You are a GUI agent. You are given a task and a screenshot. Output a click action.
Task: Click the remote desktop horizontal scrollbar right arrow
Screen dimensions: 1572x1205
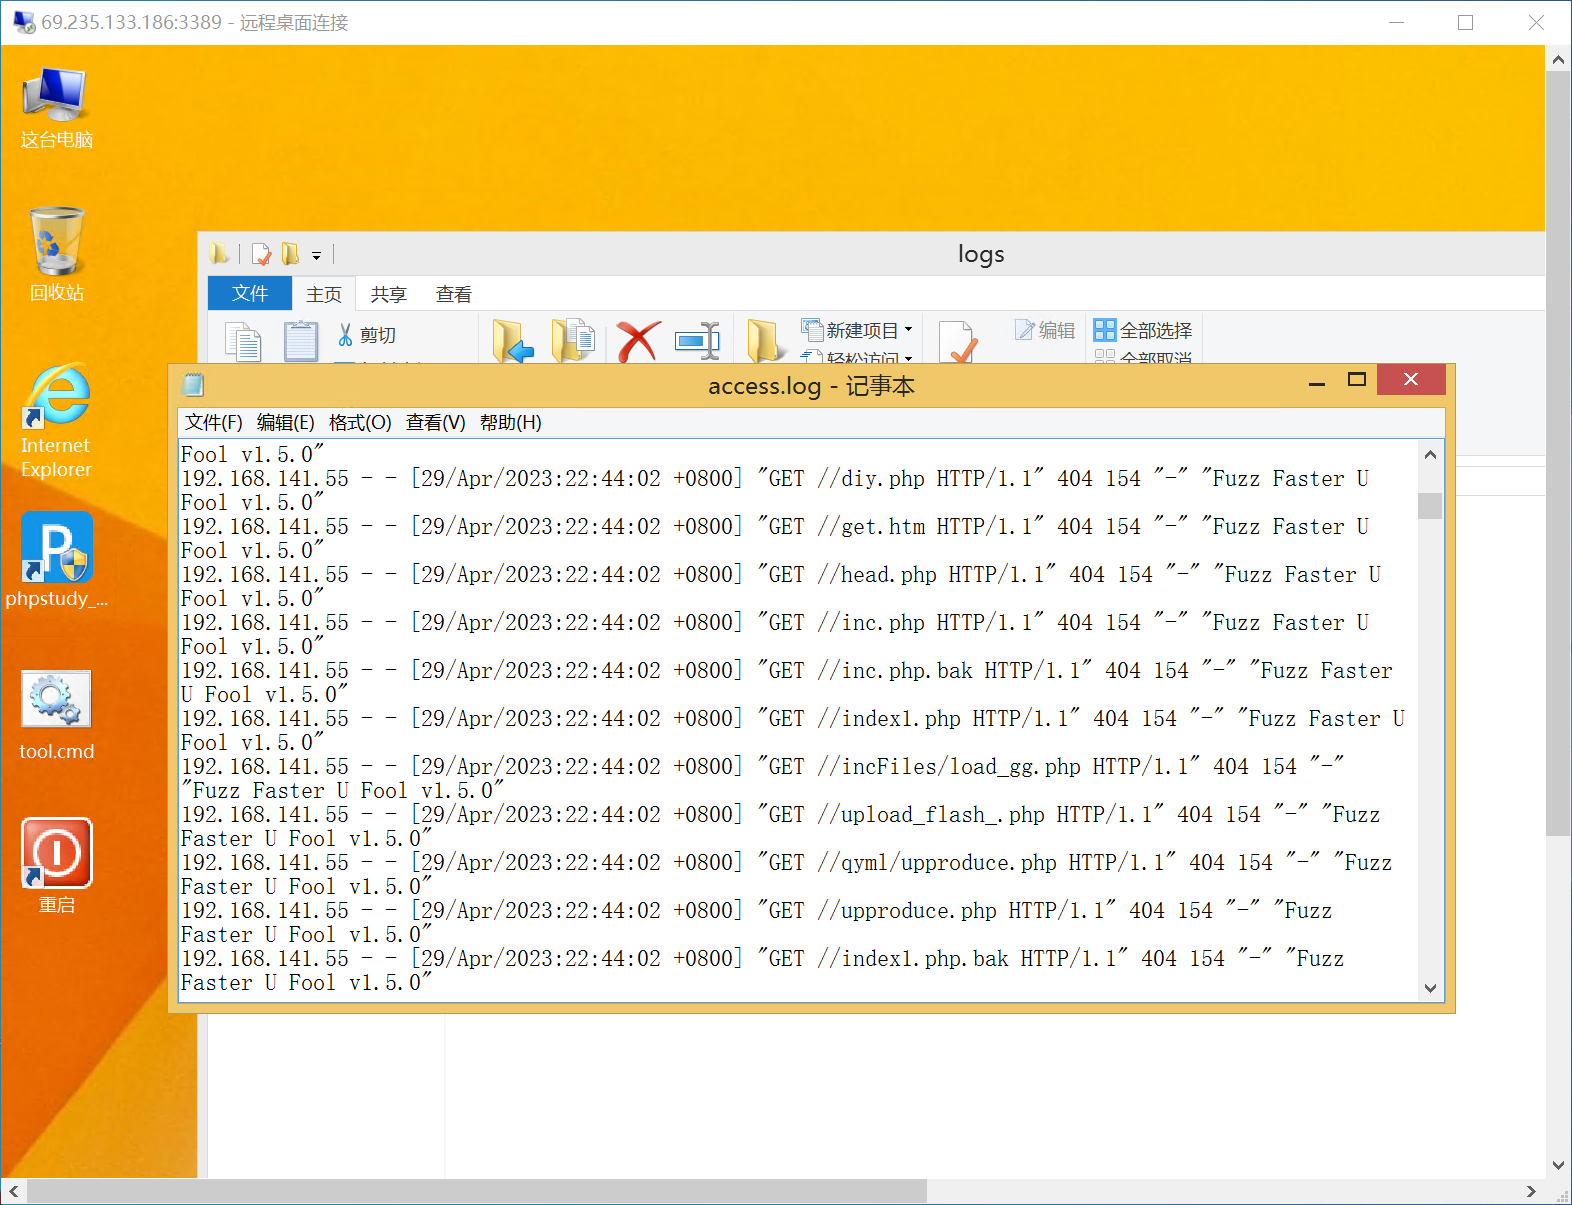pyautogui.click(x=1530, y=1191)
